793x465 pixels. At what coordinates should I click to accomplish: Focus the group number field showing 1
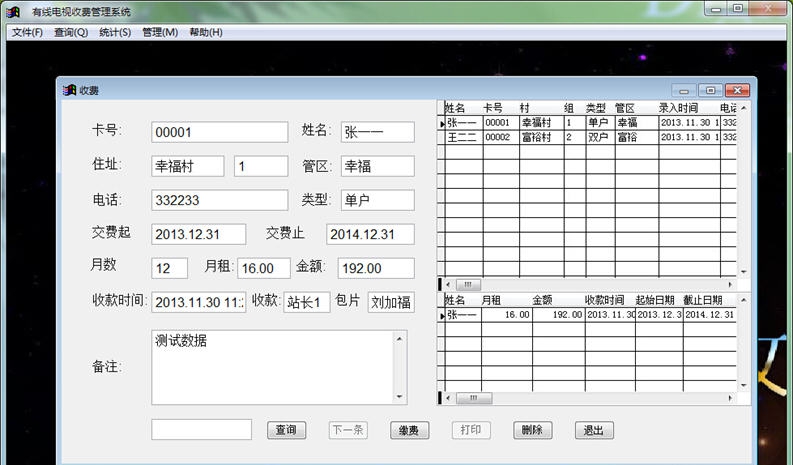pos(261,166)
